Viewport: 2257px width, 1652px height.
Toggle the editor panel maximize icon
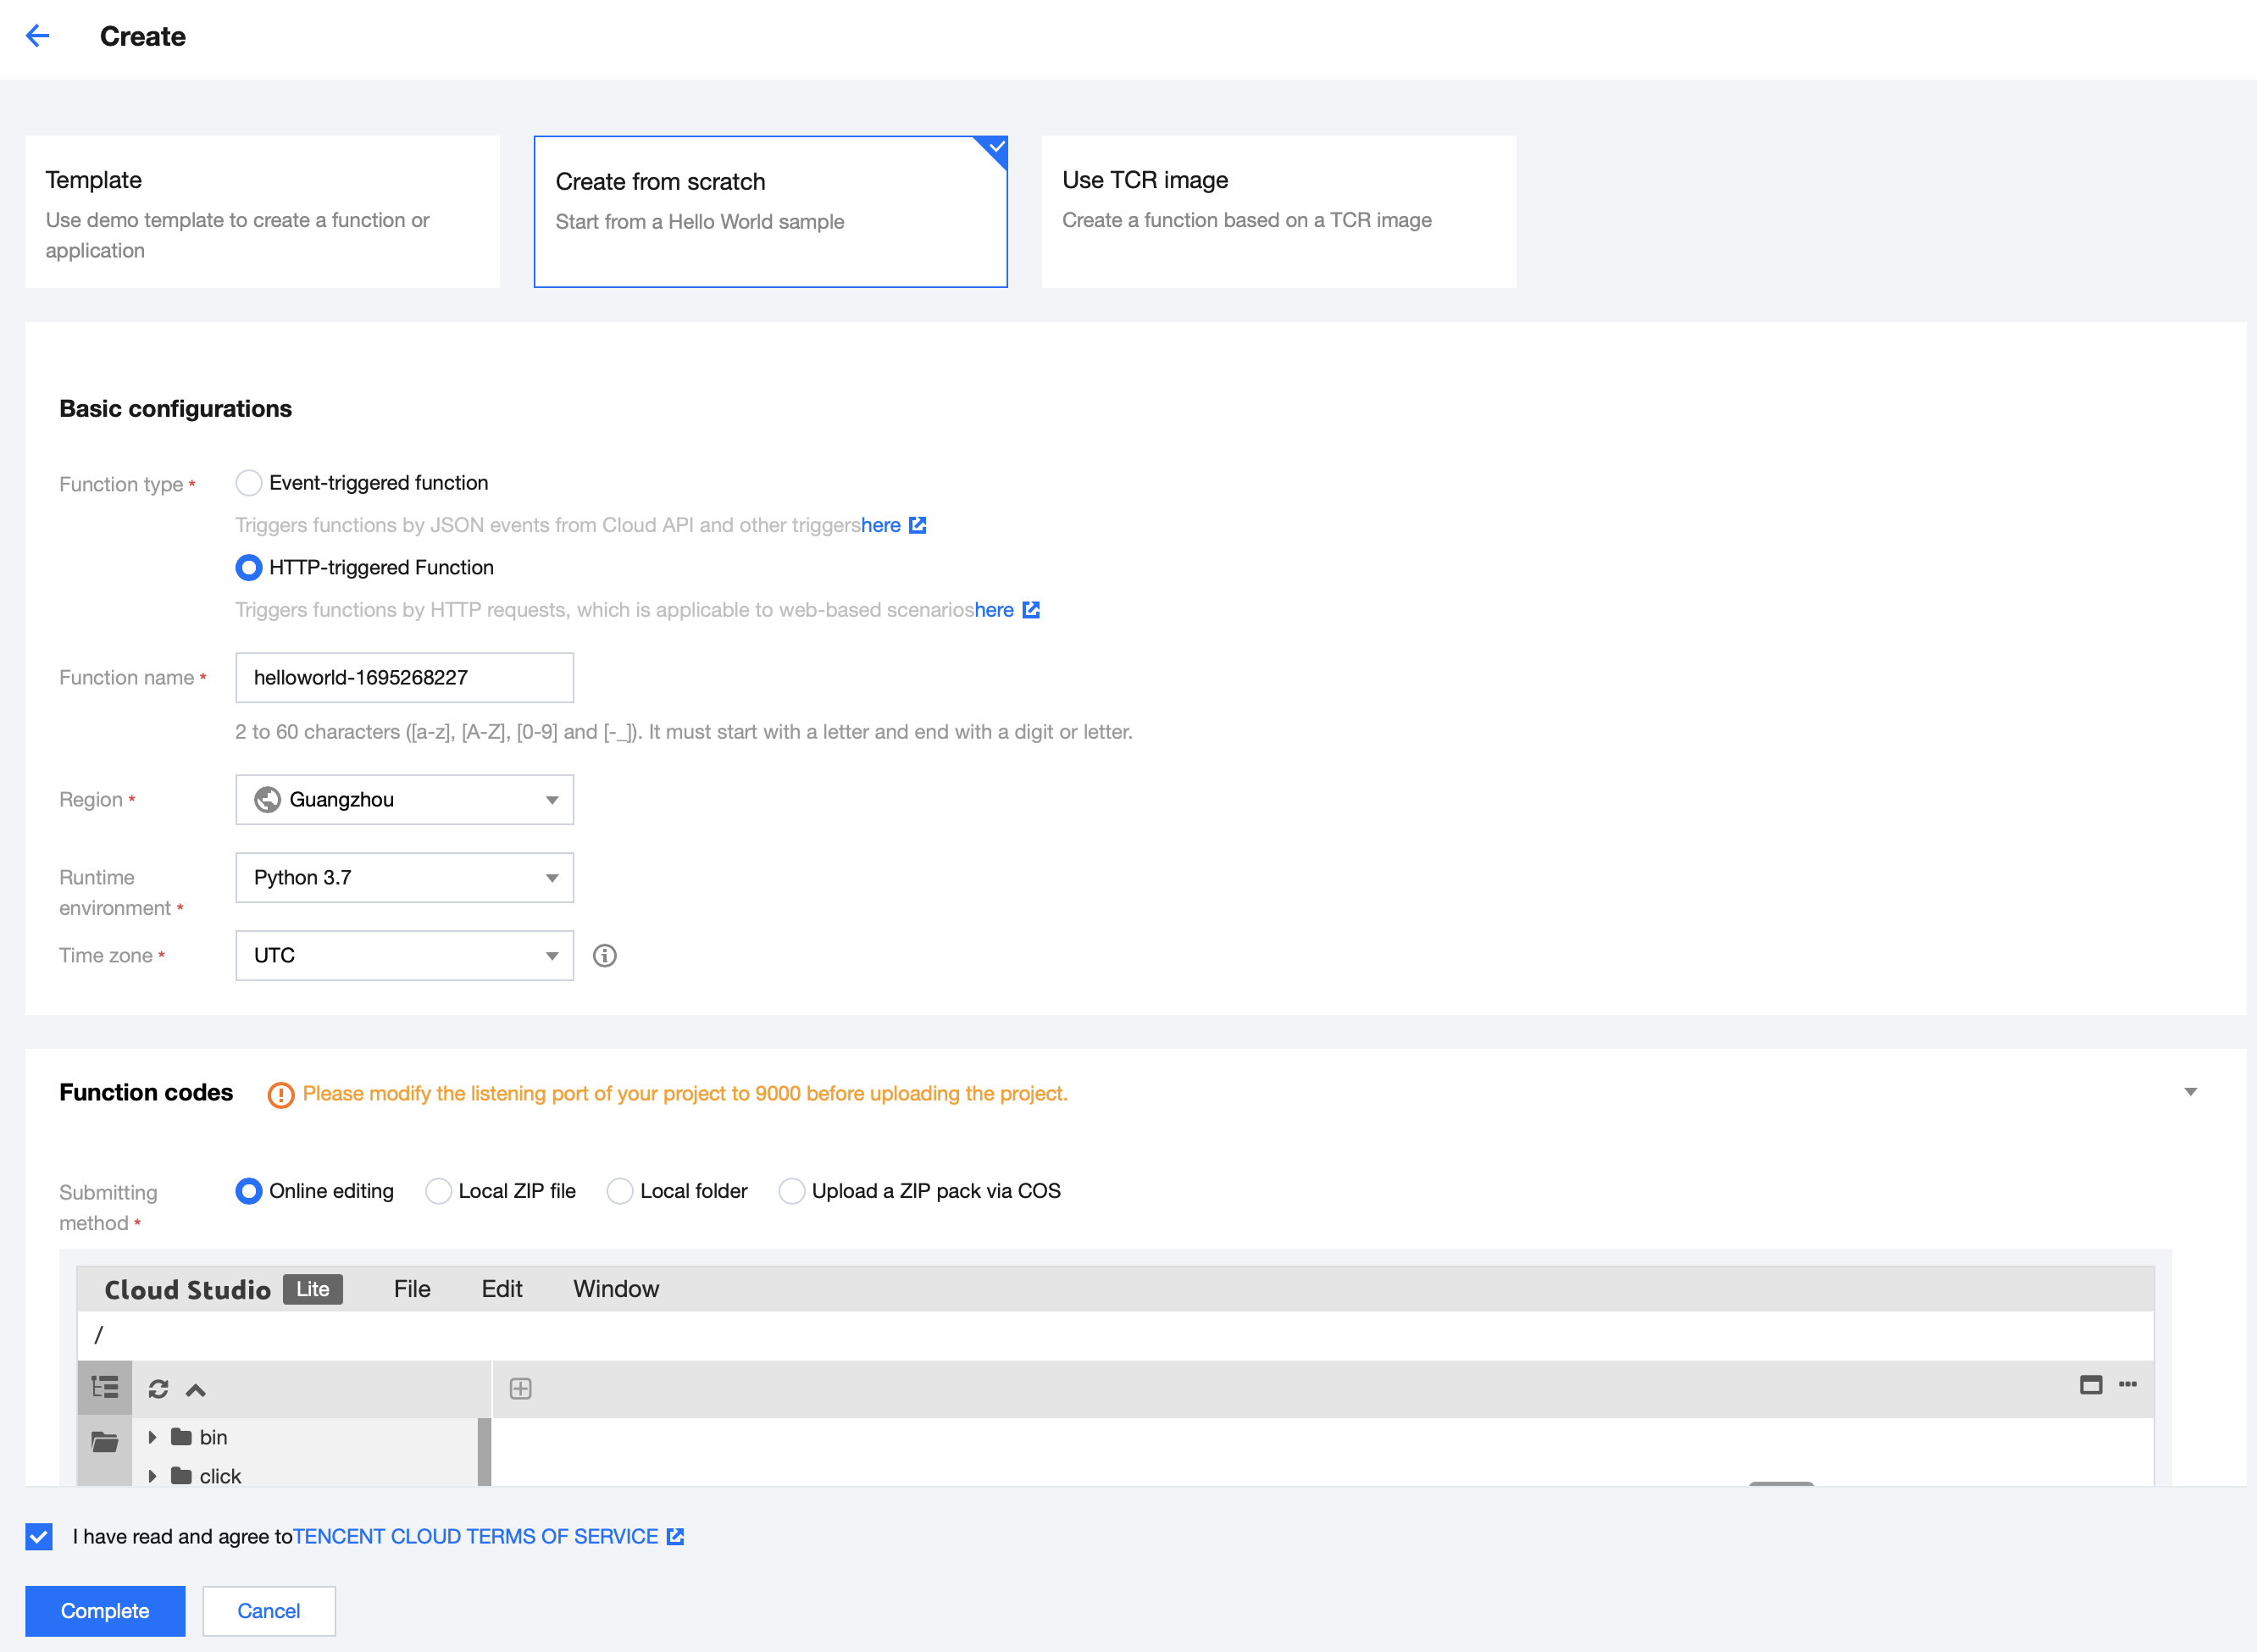coord(2090,1385)
